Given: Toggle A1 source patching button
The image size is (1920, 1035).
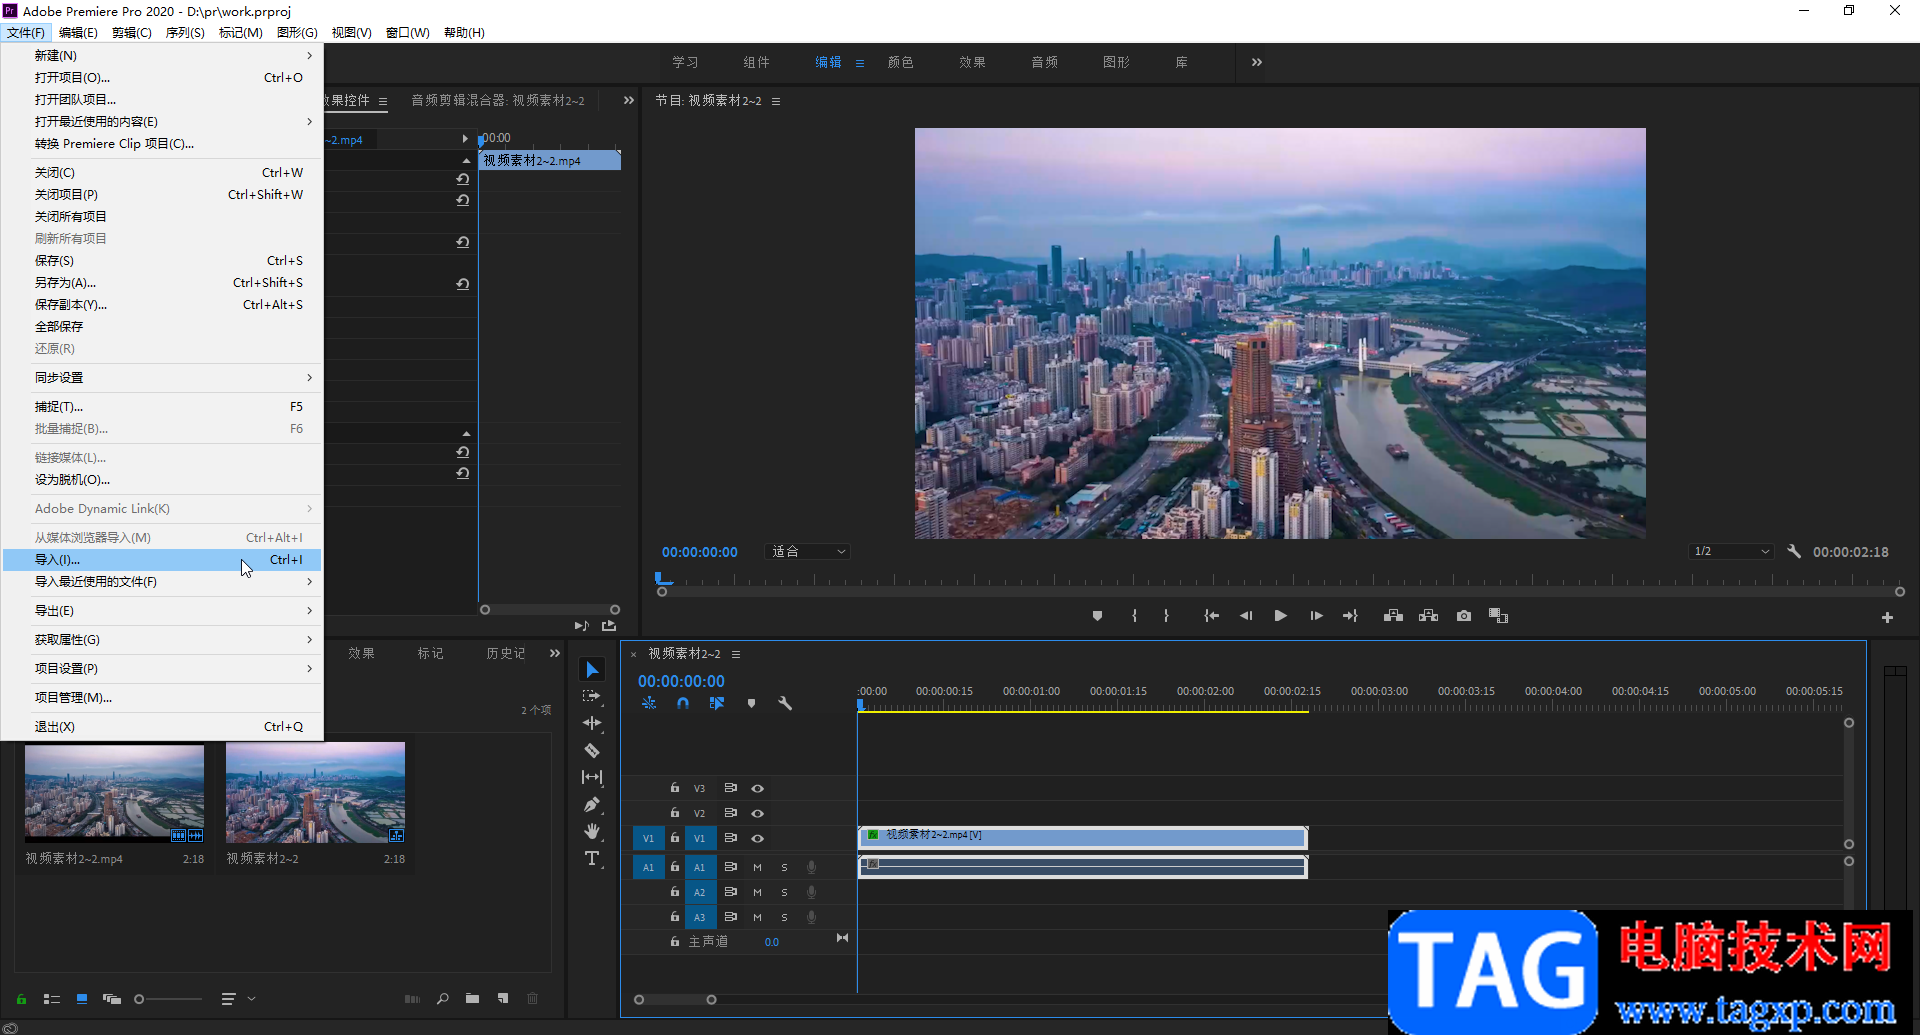Looking at the screenshot, I should tap(648, 867).
